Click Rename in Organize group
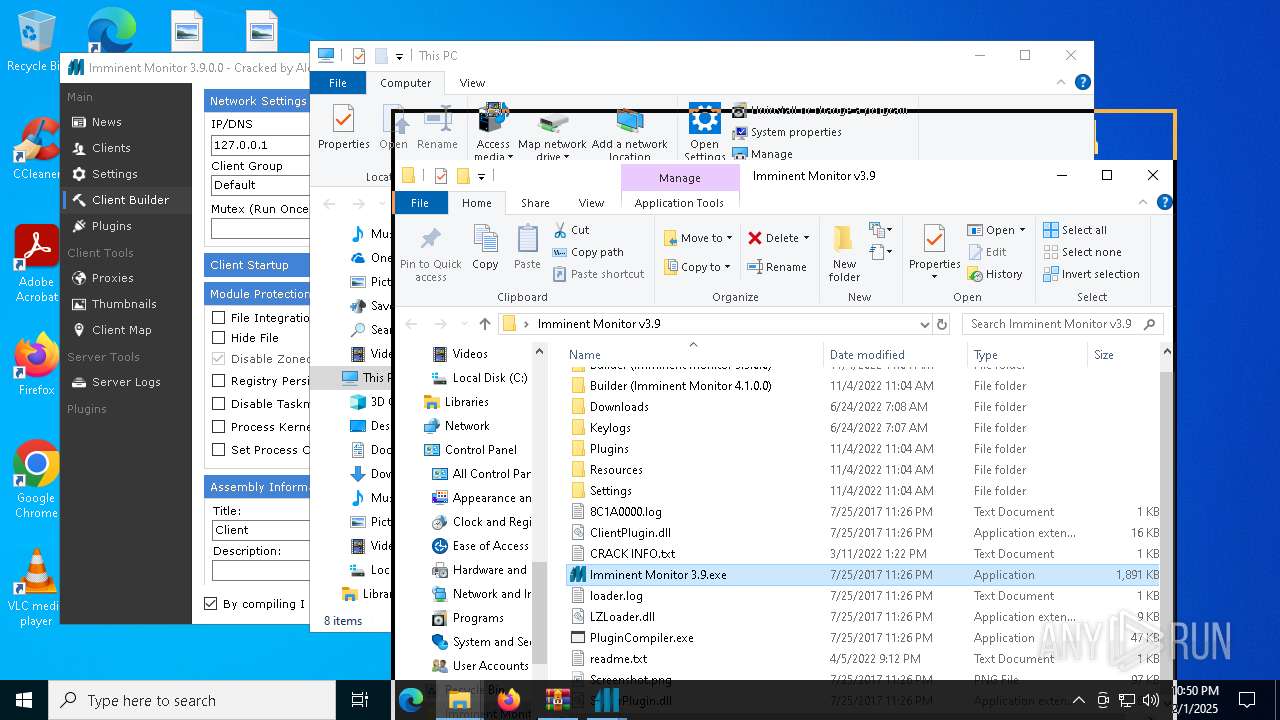This screenshot has height=720, width=1280. [x=777, y=267]
